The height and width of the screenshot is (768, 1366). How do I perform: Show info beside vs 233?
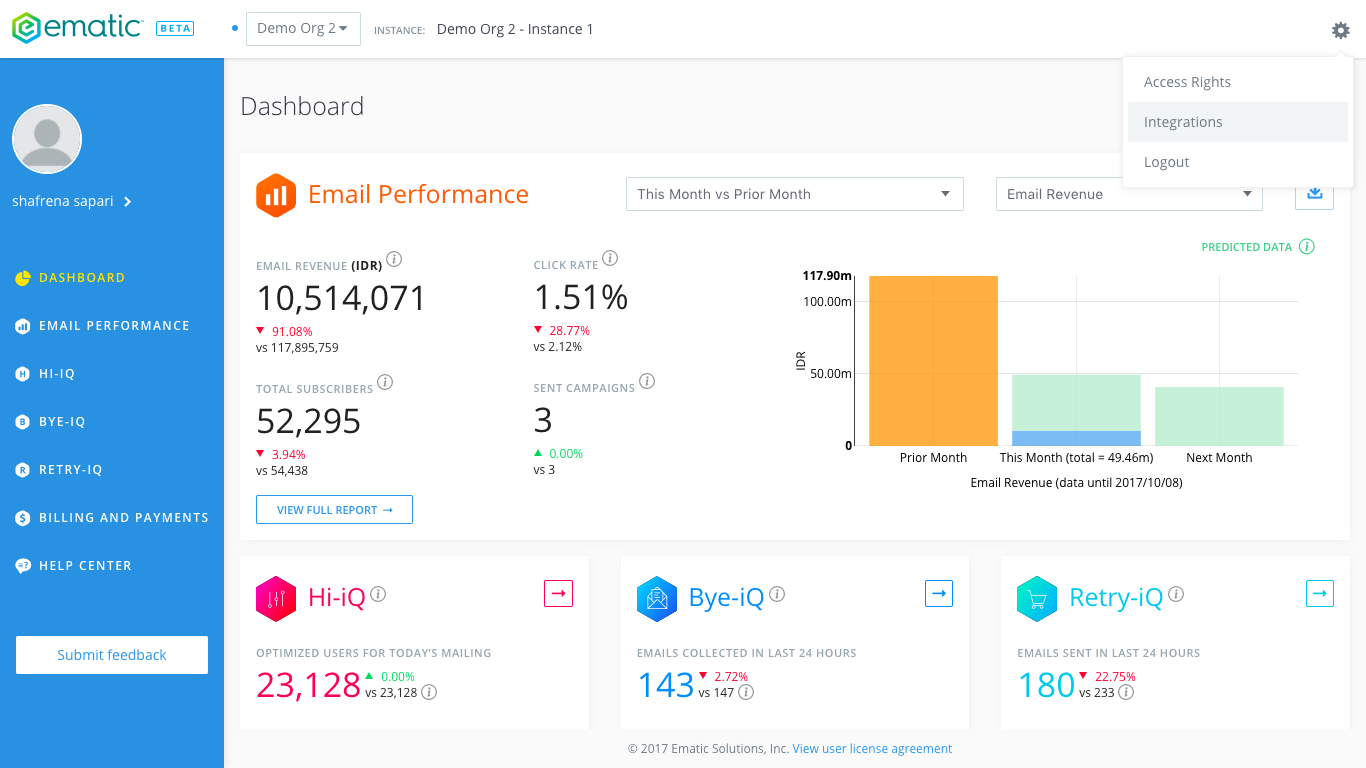tap(1126, 692)
